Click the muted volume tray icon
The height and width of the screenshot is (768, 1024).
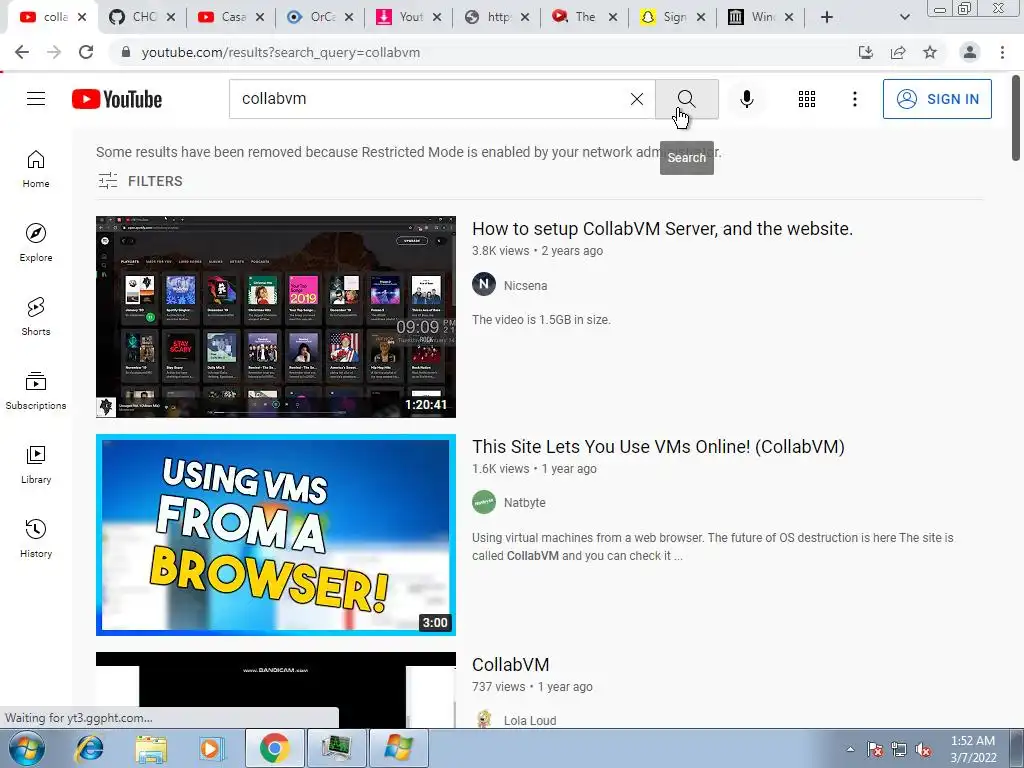[x=923, y=749]
